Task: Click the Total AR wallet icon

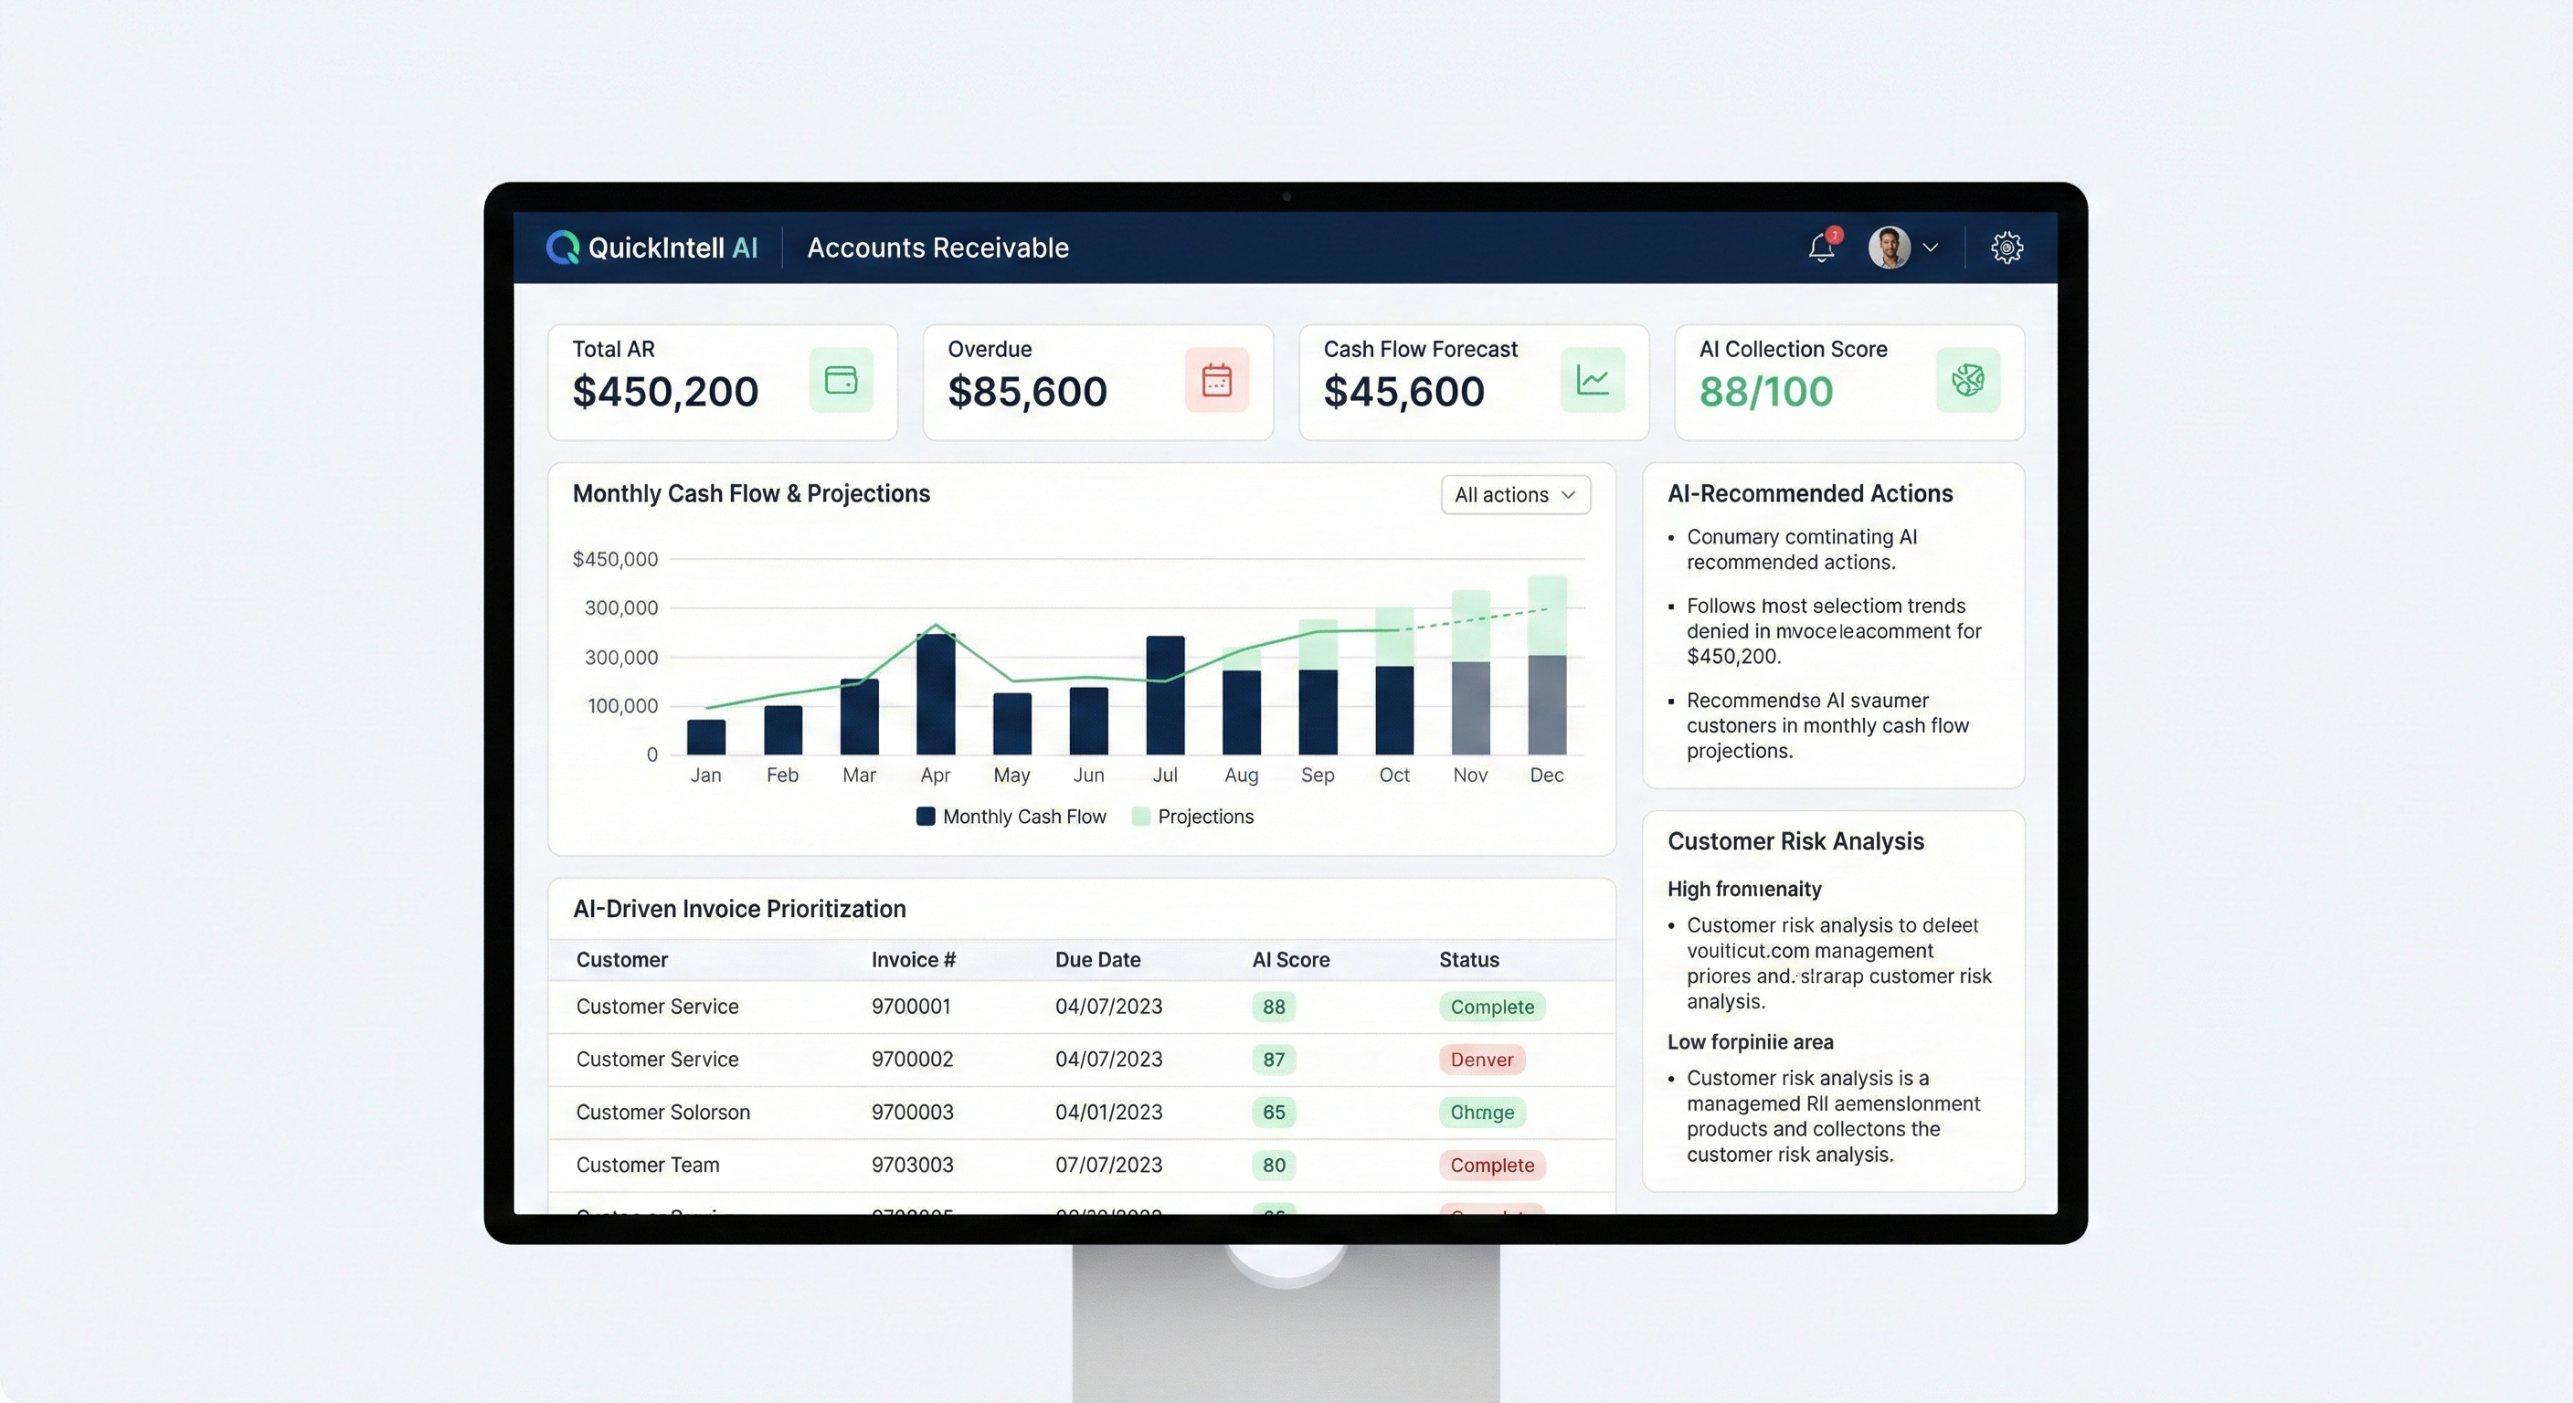Action: (841, 380)
